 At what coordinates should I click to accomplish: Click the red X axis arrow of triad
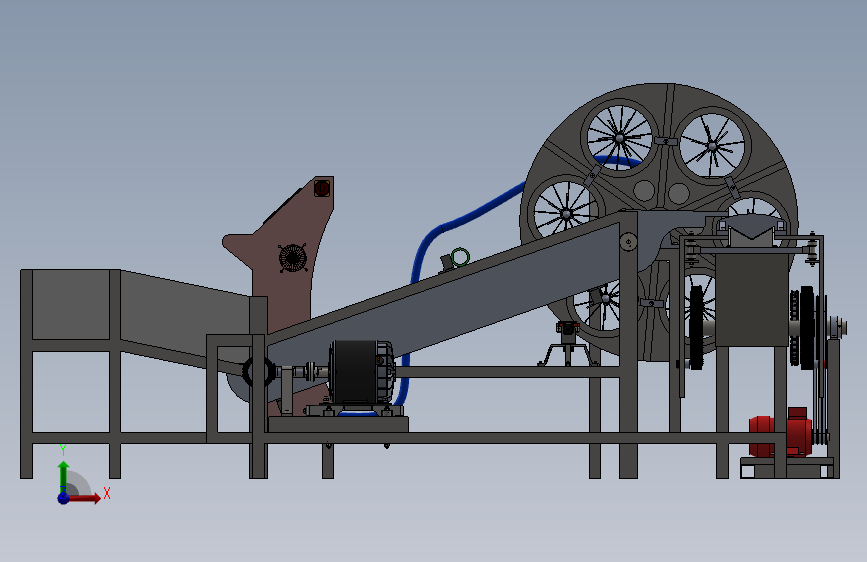[85, 498]
